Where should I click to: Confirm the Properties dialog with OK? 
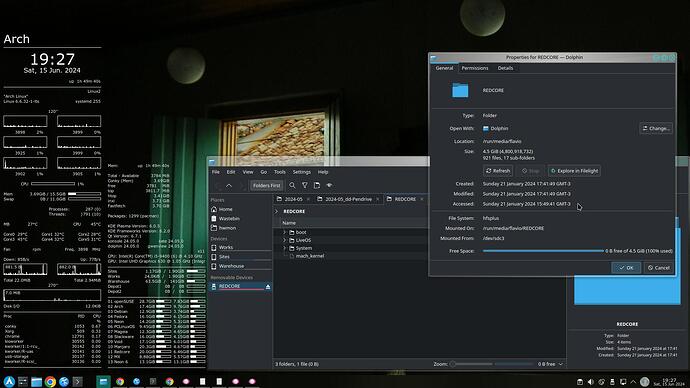(x=626, y=267)
